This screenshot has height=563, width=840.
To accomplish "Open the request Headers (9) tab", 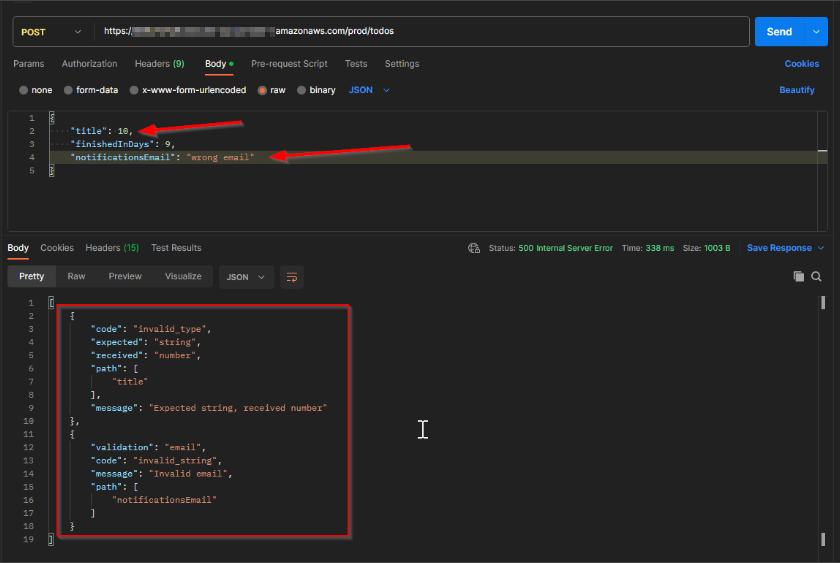I will (x=160, y=64).
